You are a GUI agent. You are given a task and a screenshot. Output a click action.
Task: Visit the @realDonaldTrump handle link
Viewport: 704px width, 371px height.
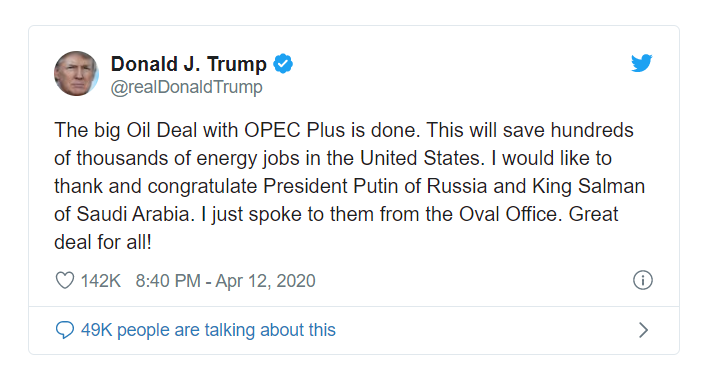tap(186, 87)
